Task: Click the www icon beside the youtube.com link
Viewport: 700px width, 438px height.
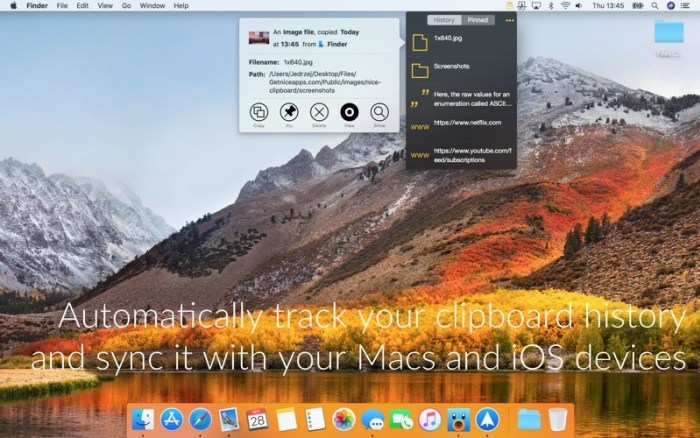Action: (x=420, y=155)
